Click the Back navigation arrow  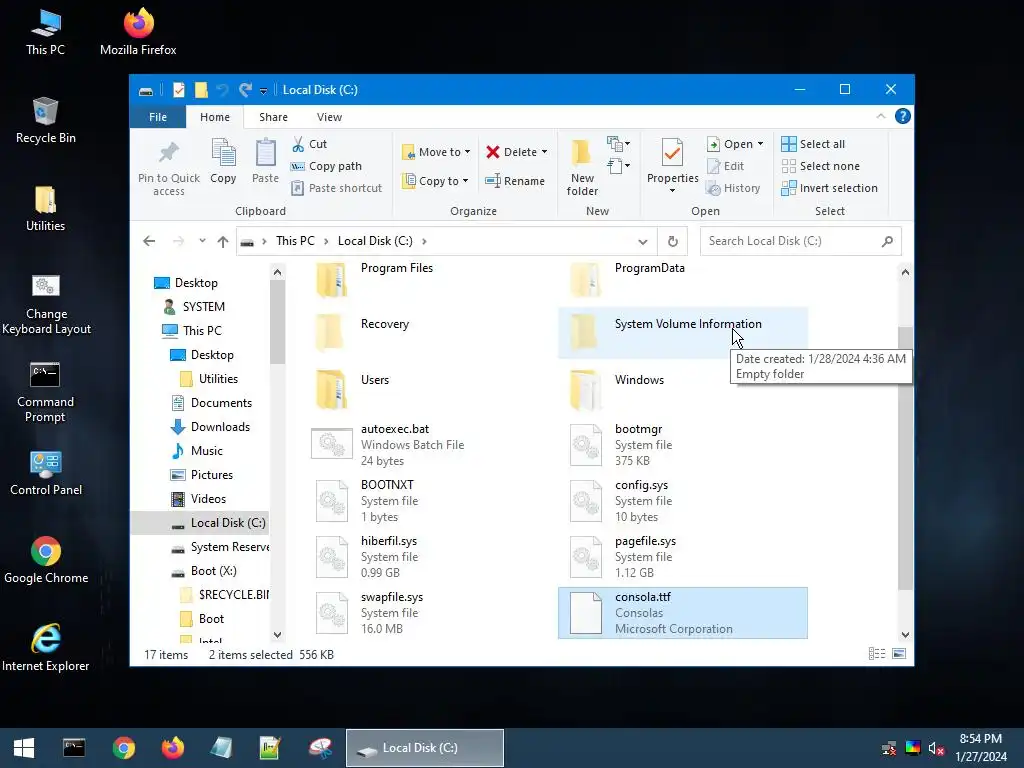(149, 241)
